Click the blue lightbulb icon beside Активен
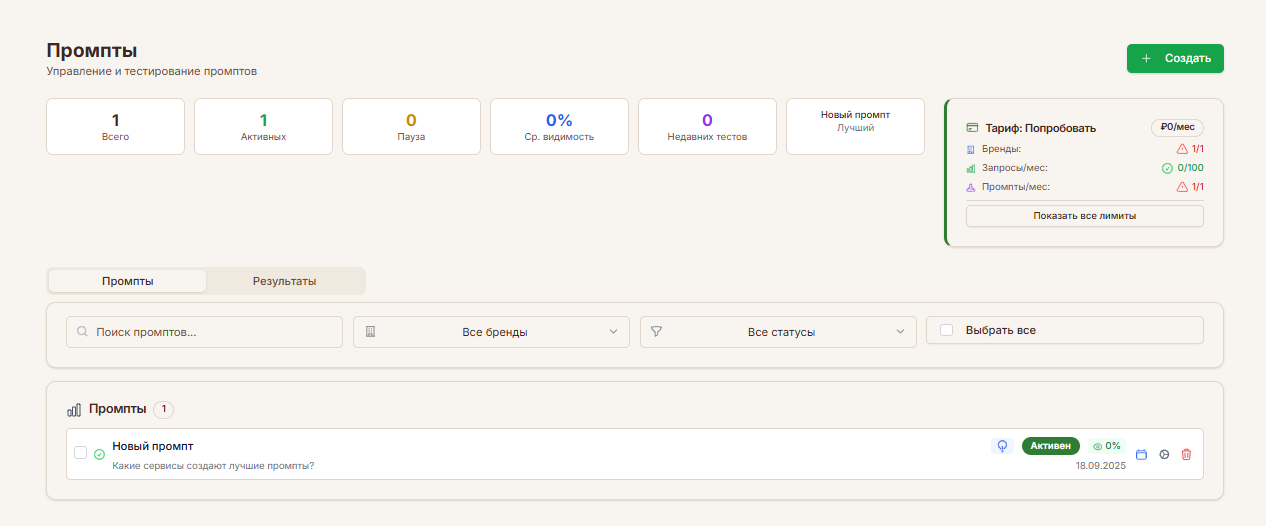1266x526 pixels. coord(1002,446)
